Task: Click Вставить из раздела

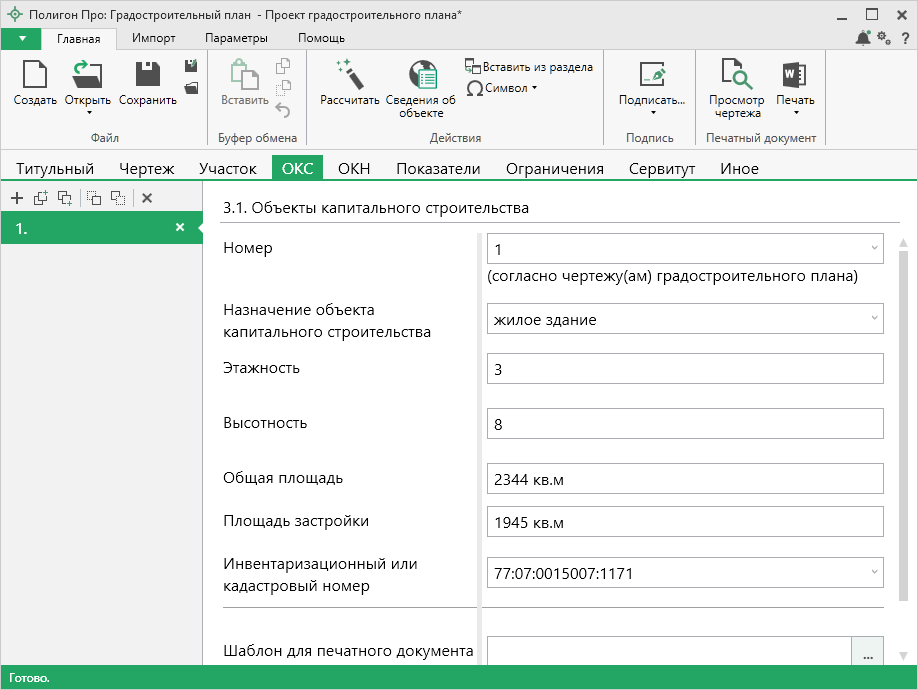Action: click(529, 67)
